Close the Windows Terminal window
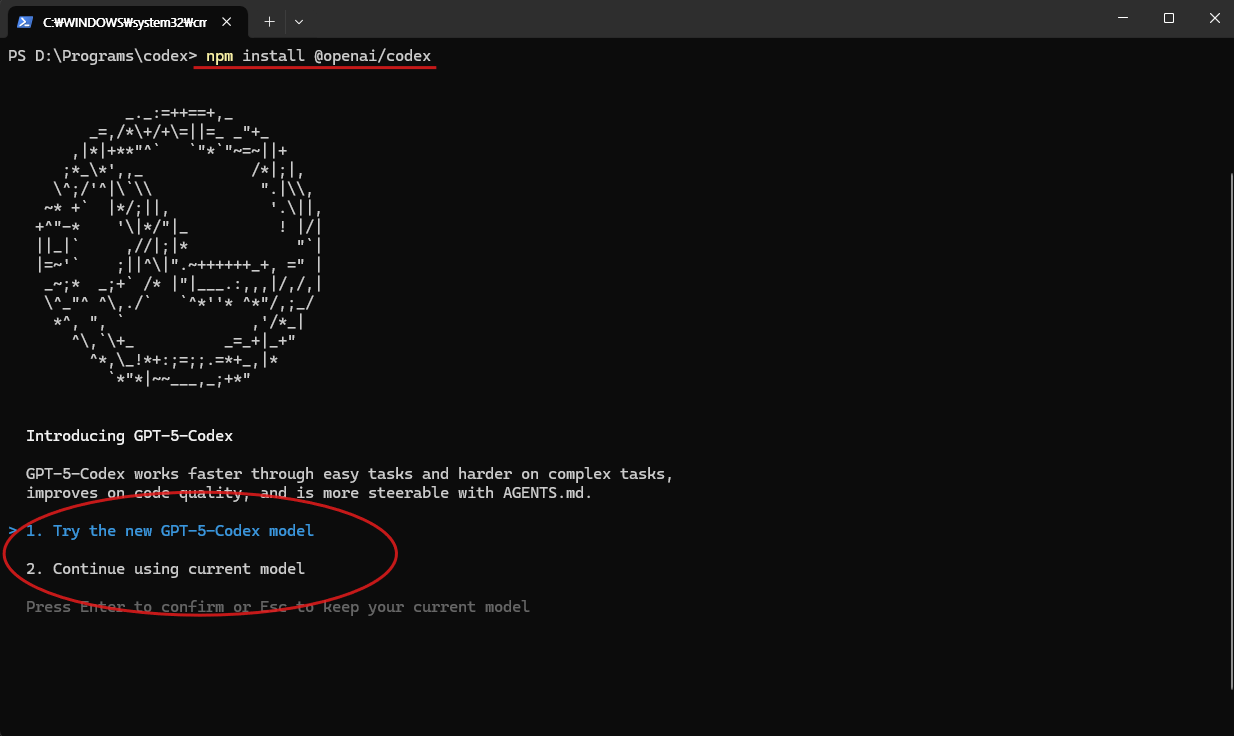This screenshot has height=736, width=1234. click(x=1214, y=19)
